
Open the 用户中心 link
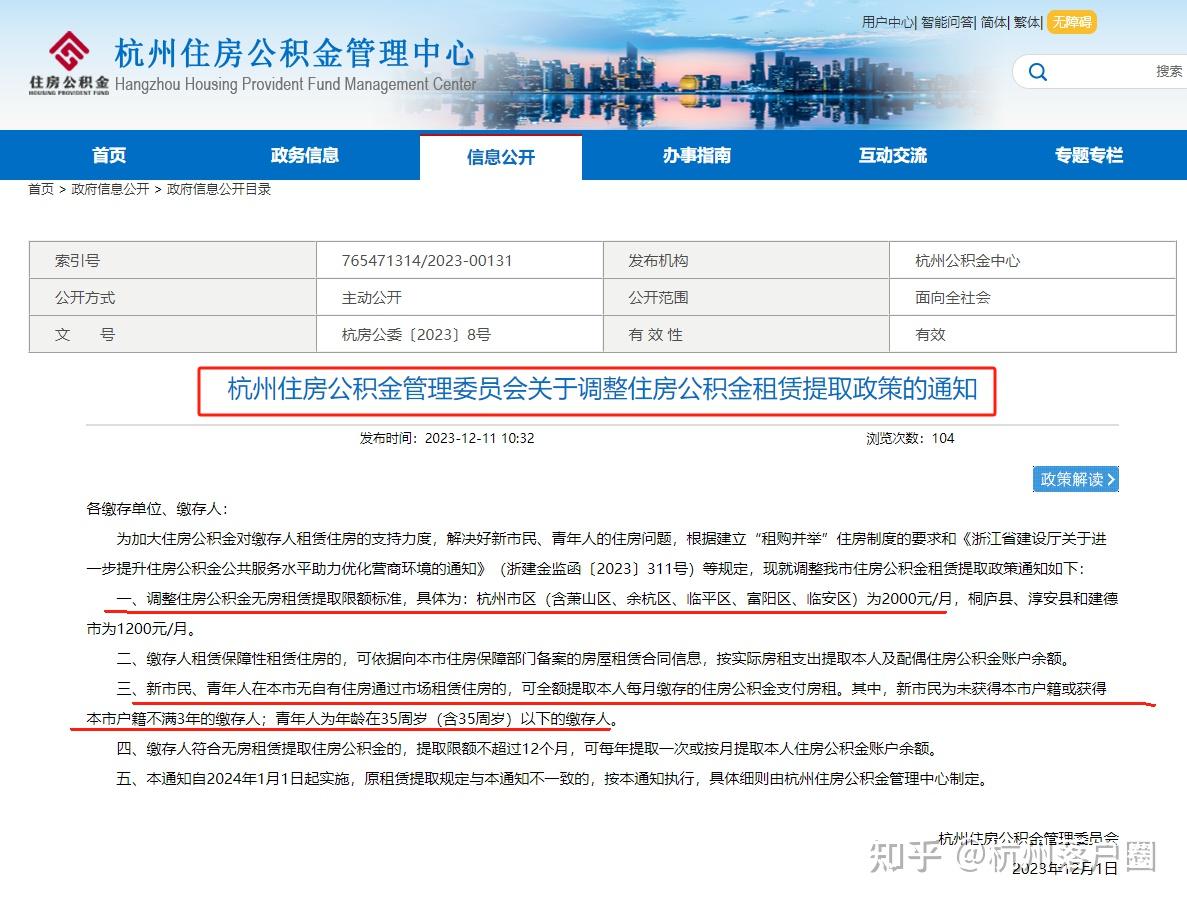(888, 22)
